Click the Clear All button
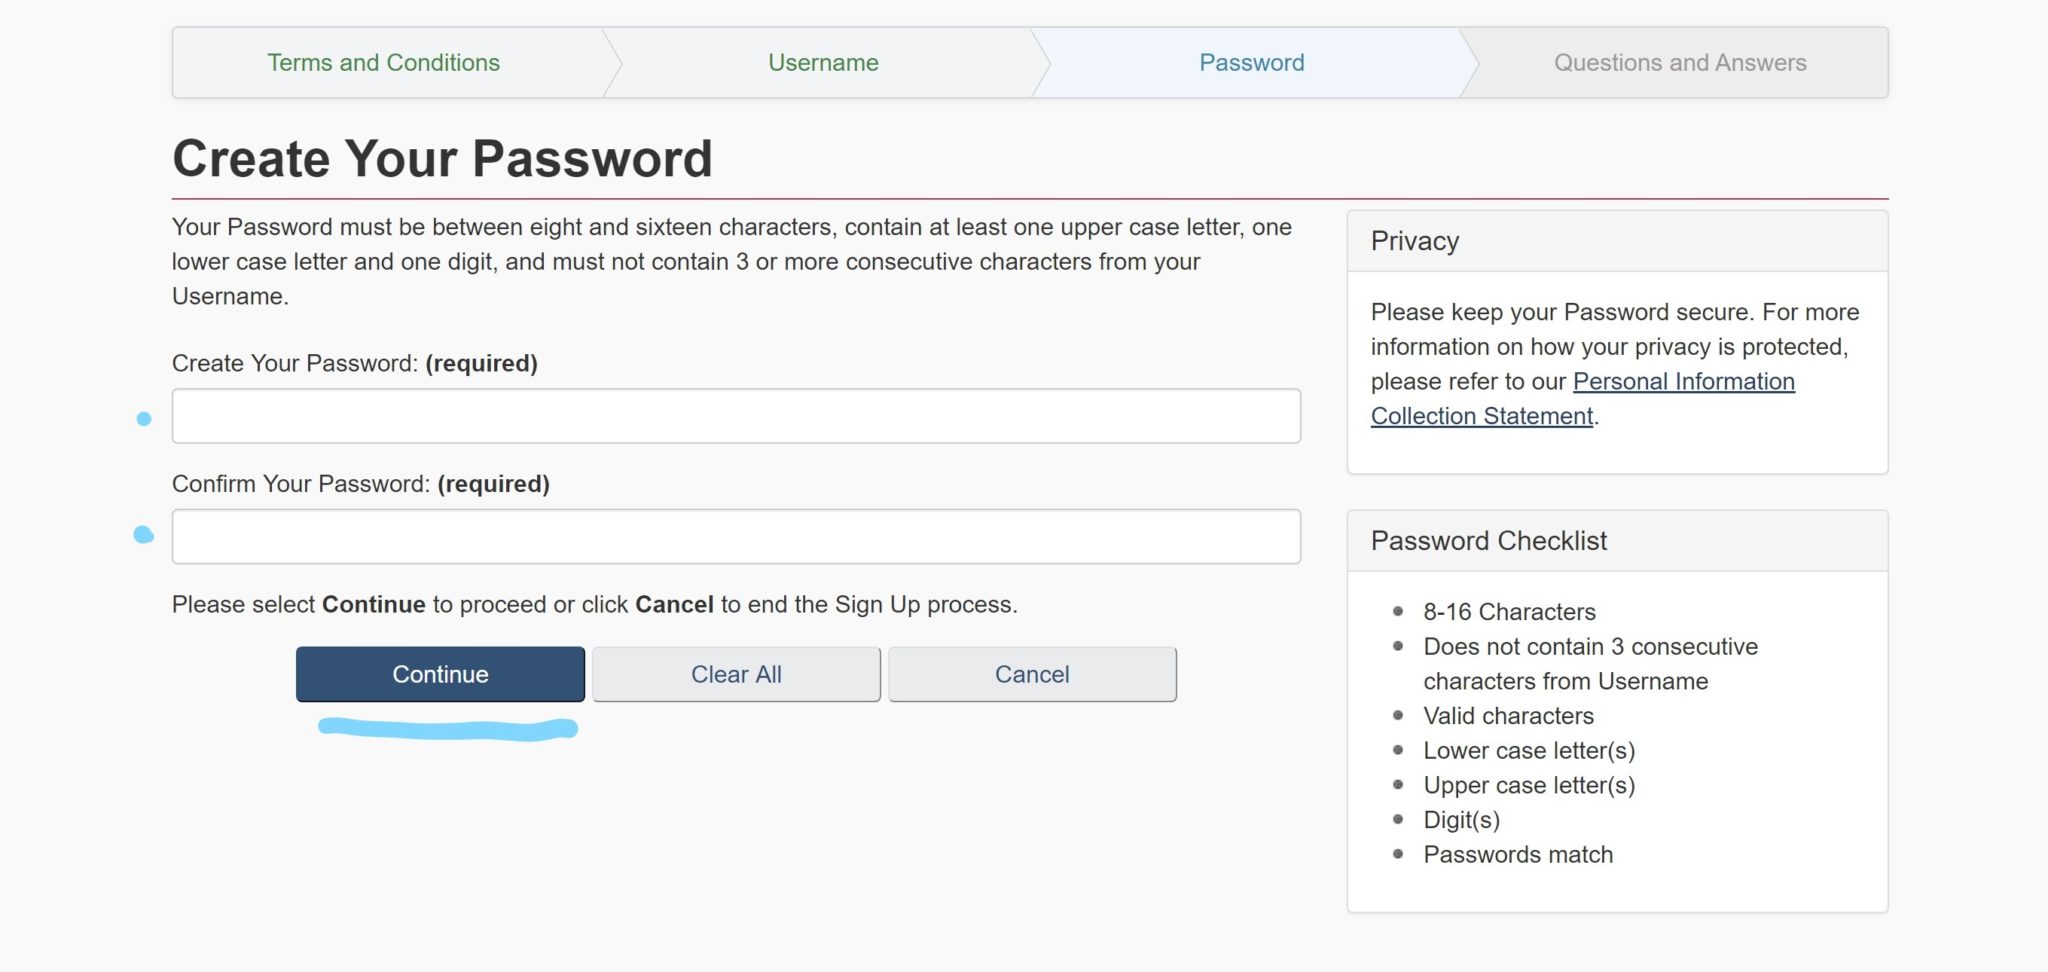 click(736, 675)
